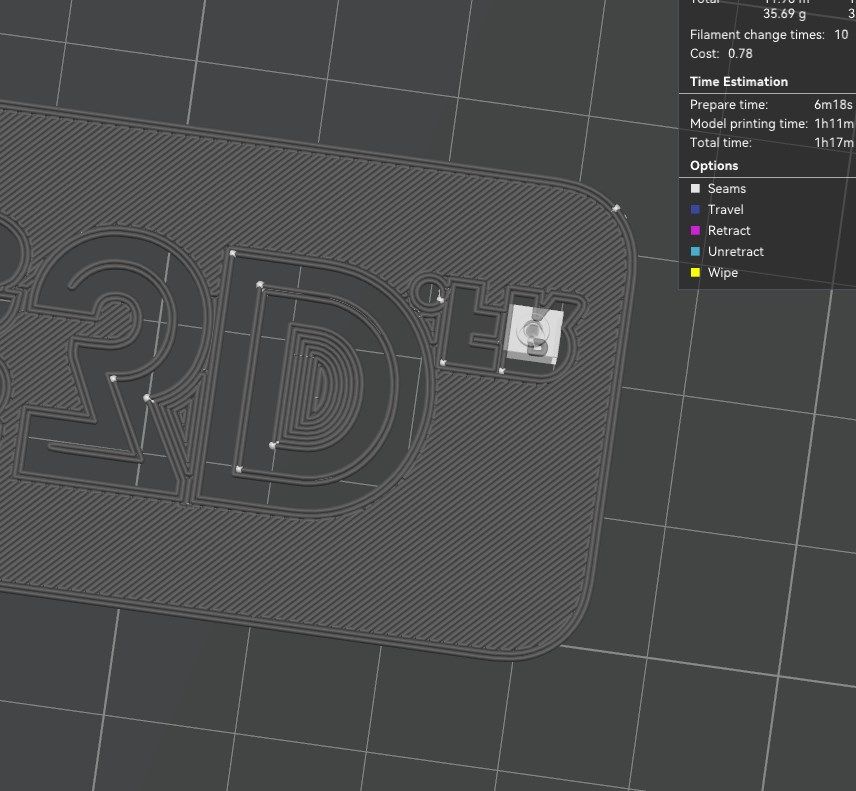Image resolution: width=856 pixels, height=791 pixels.
Task: Click the seam marker at the plate's corner
Action: 616,209
